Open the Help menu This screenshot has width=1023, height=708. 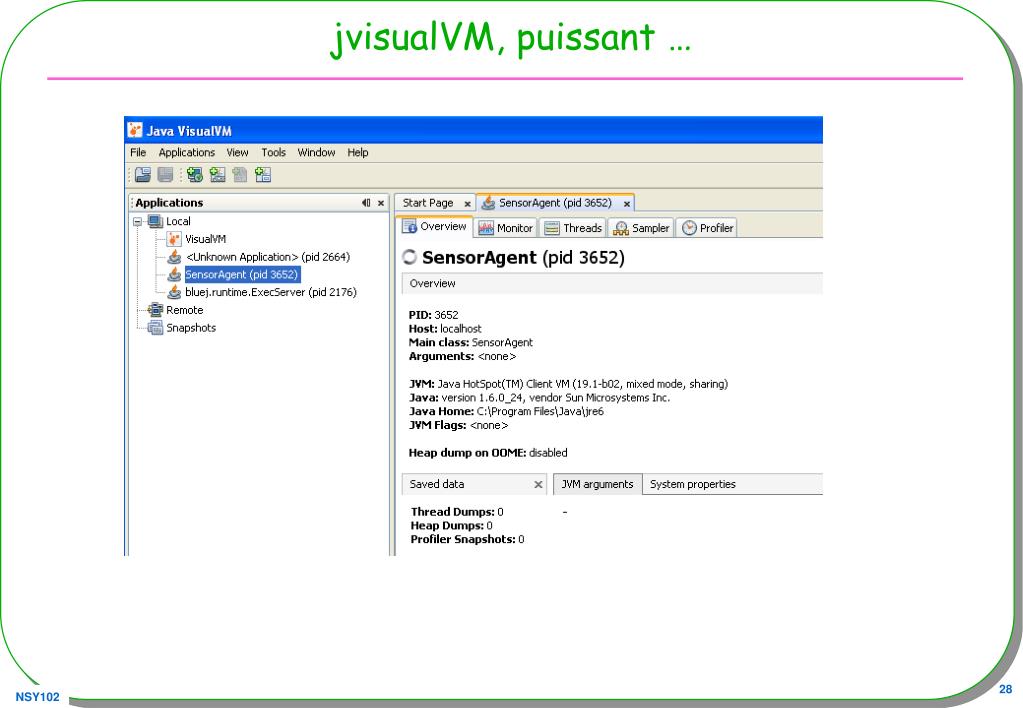pos(358,152)
